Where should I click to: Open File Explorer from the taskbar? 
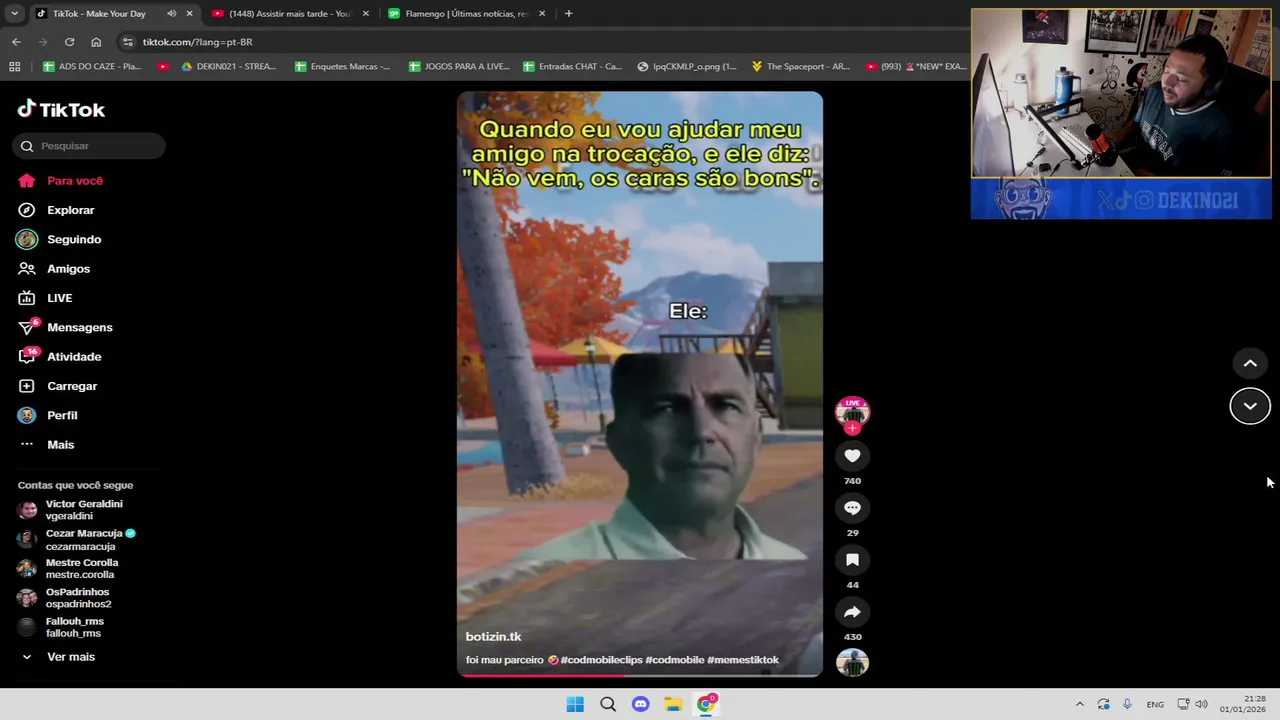(x=673, y=704)
